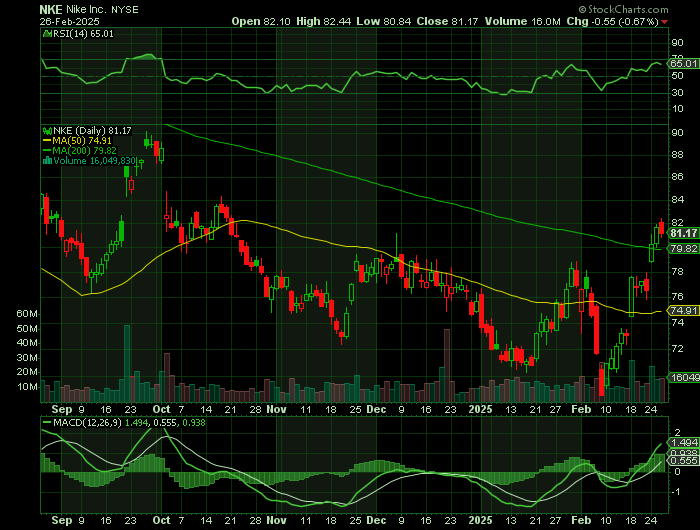Click the Chg -0.55 (-0.67%) value
Screen dimensions: 700x530
pyautogui.click(x=612, y=21)
